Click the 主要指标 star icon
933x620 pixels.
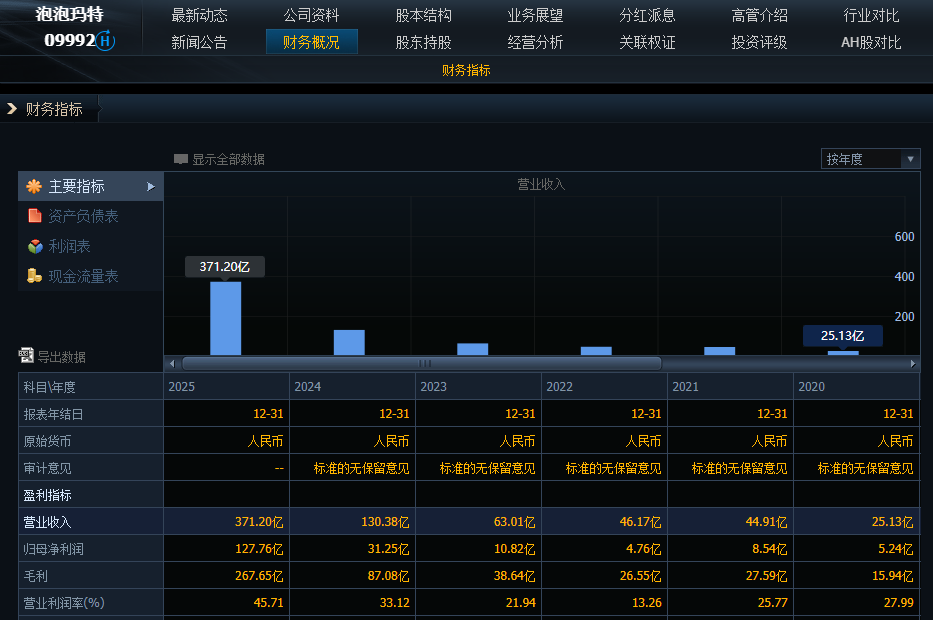click(34, 186)
